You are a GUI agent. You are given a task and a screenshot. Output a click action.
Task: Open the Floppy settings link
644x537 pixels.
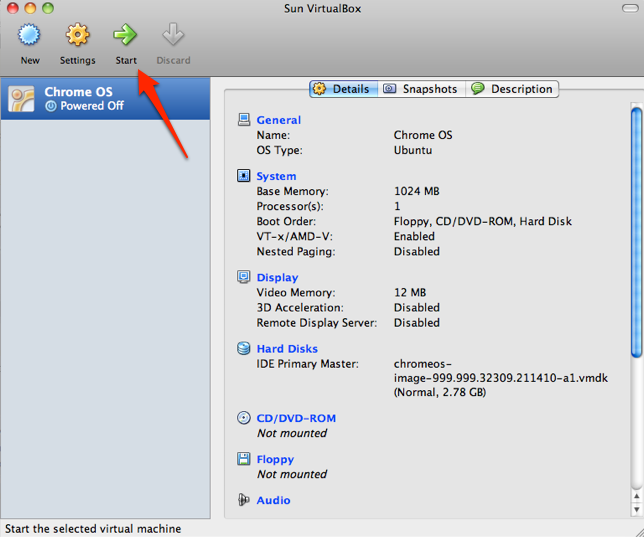(x=275, y=459)
